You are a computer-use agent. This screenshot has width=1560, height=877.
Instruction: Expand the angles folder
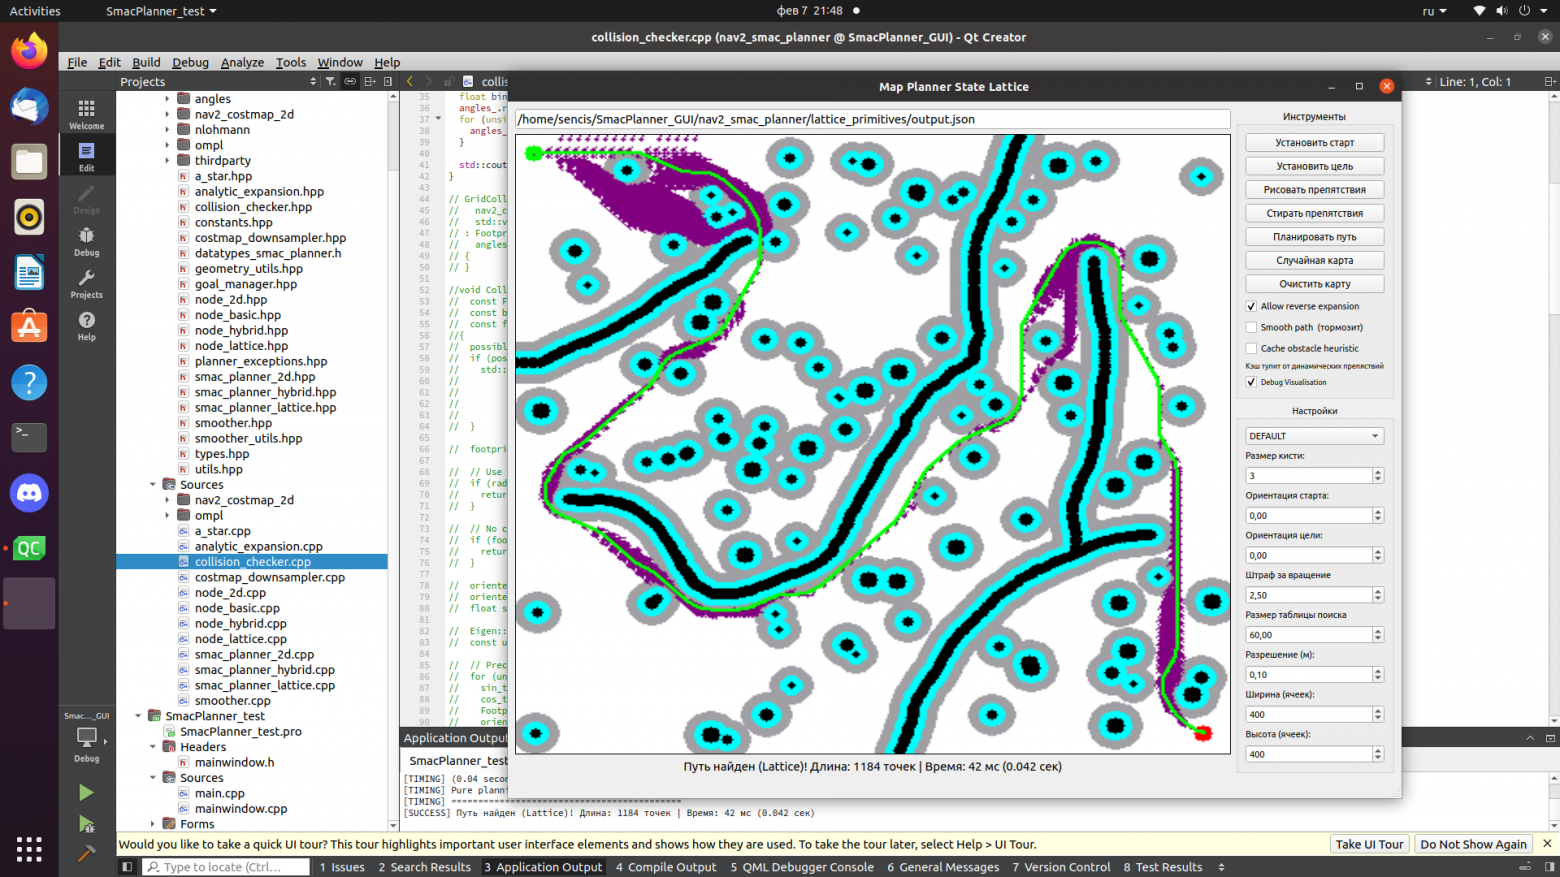(167, 99)
